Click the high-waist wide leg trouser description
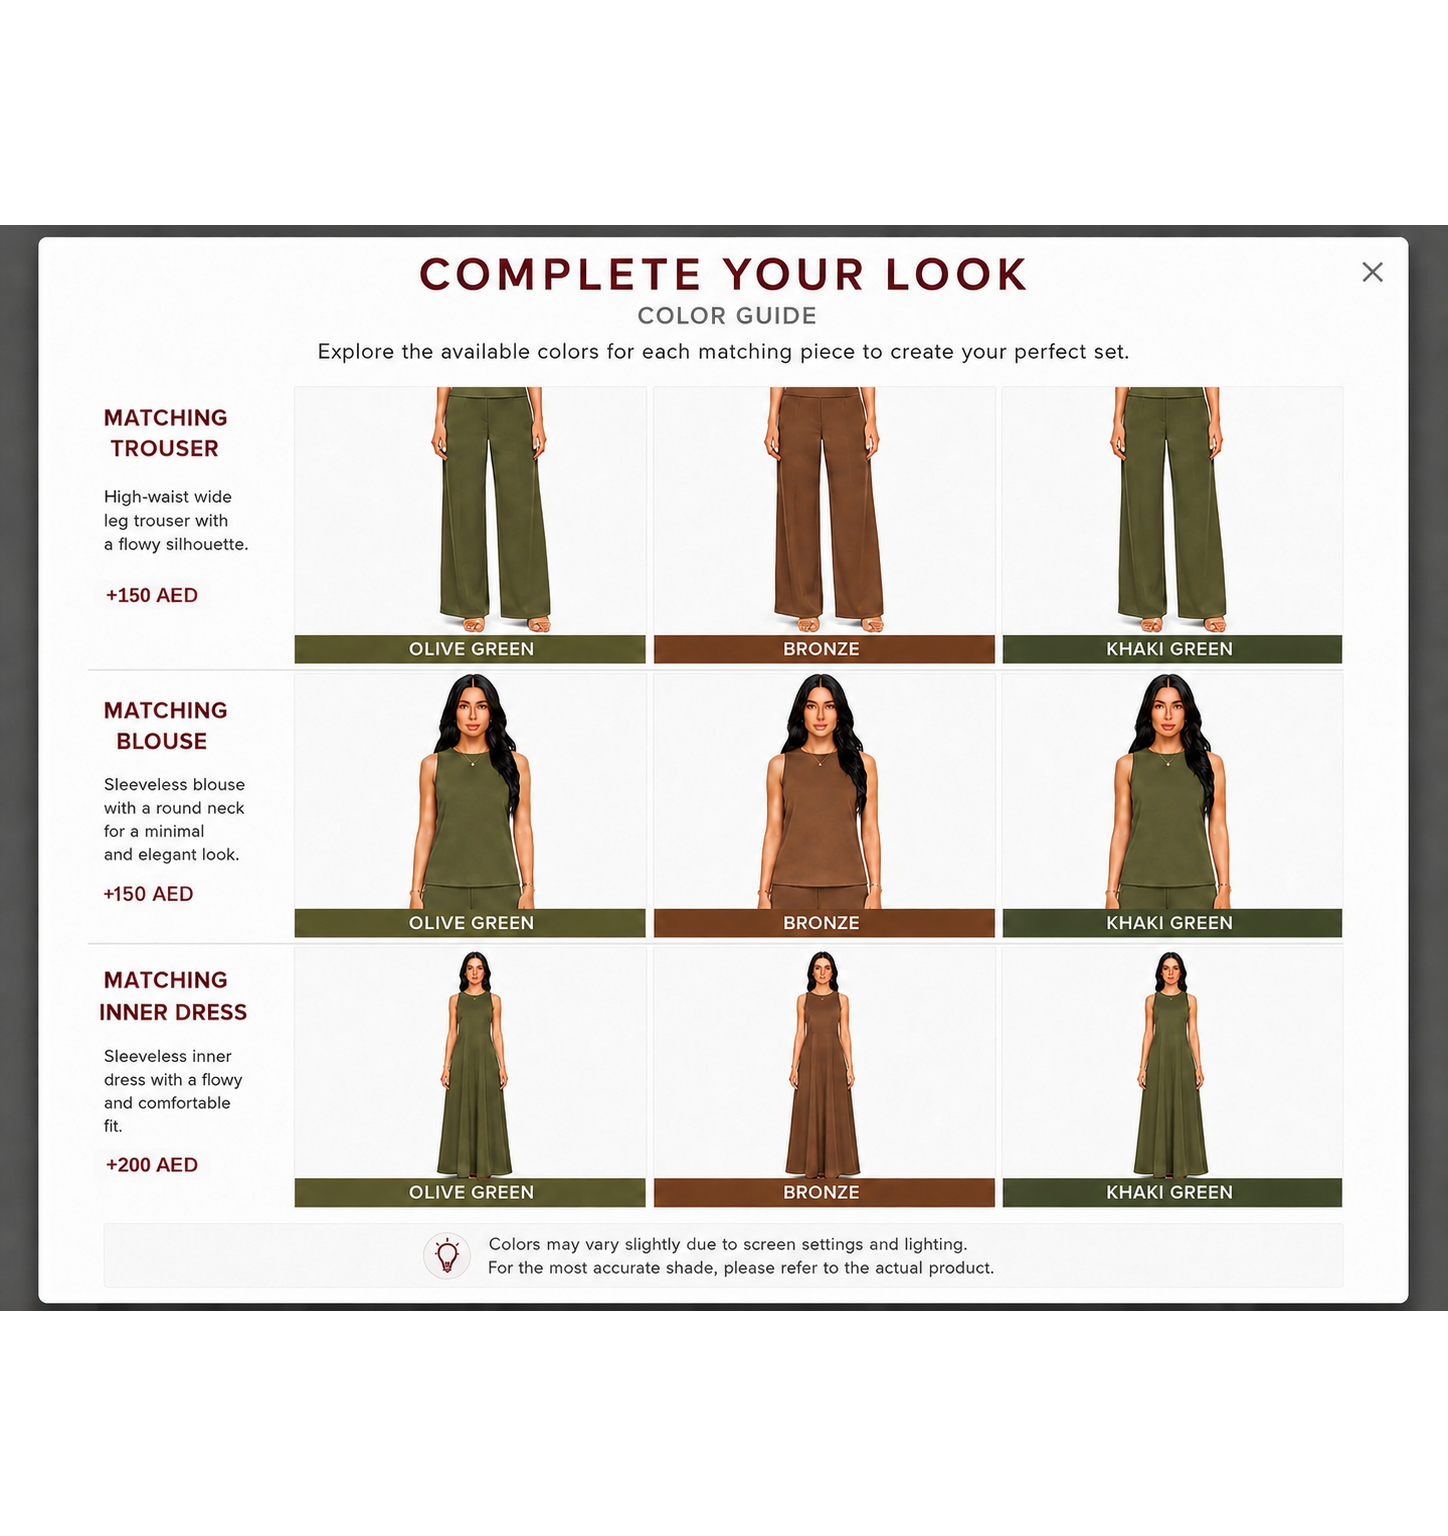 [176, 520]
